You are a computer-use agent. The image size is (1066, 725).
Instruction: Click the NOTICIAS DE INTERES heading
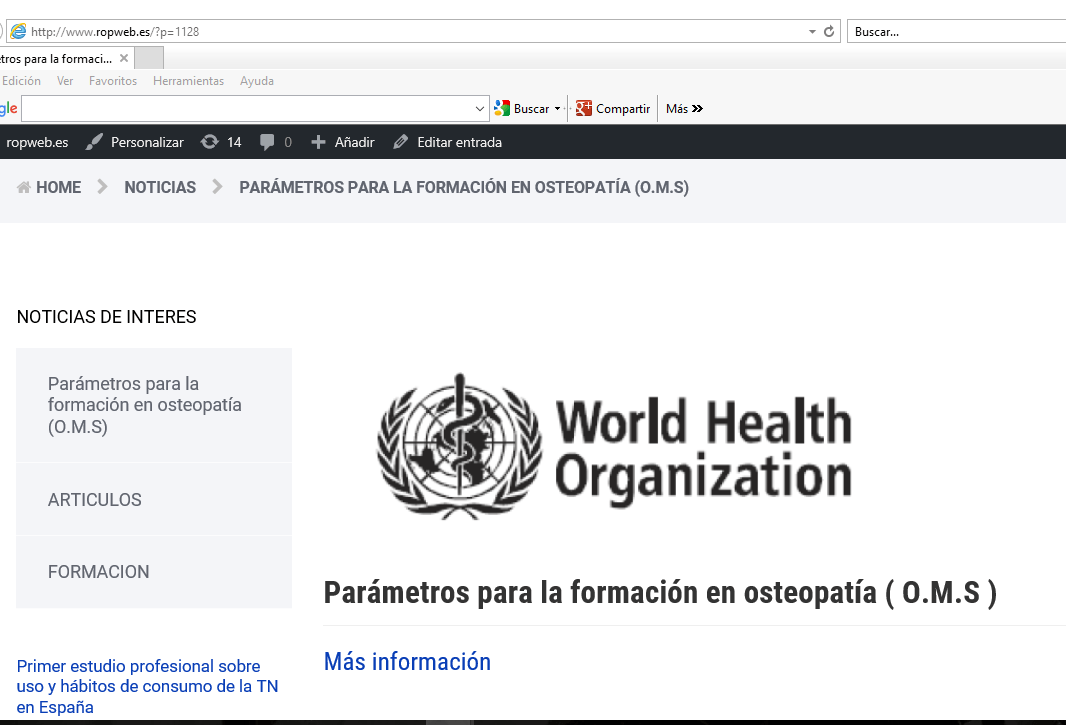(x=107, y=317)
